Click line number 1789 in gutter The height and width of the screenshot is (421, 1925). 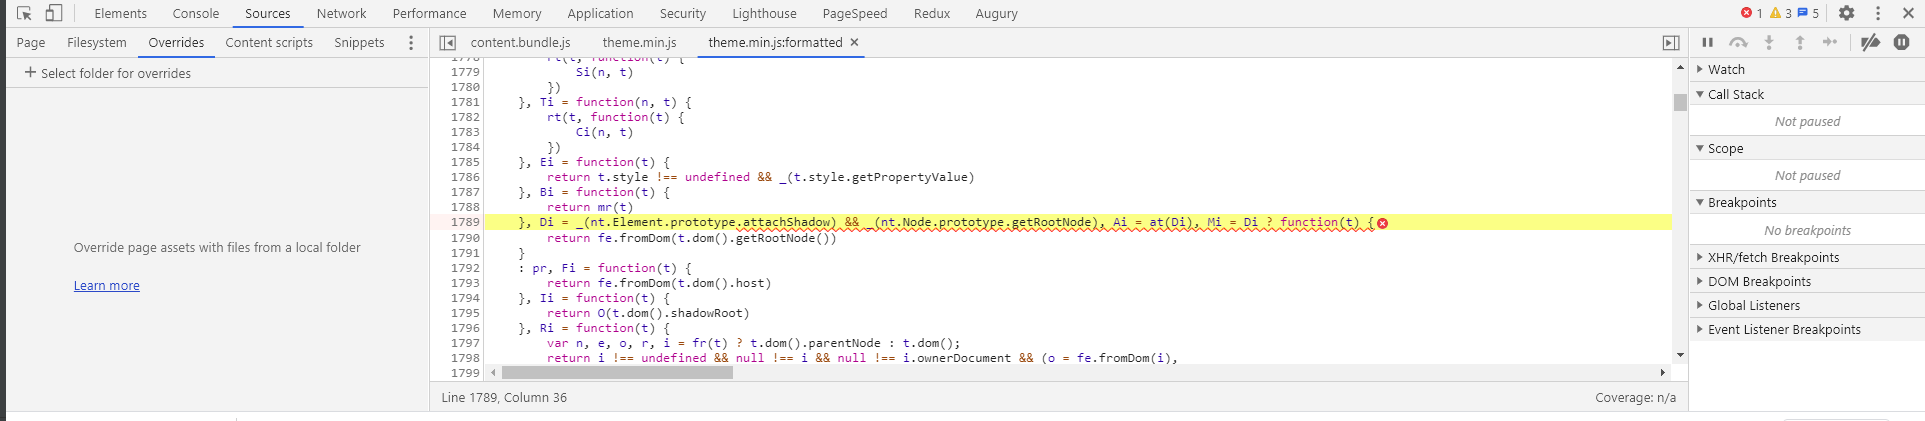click(x=465, y=222)
